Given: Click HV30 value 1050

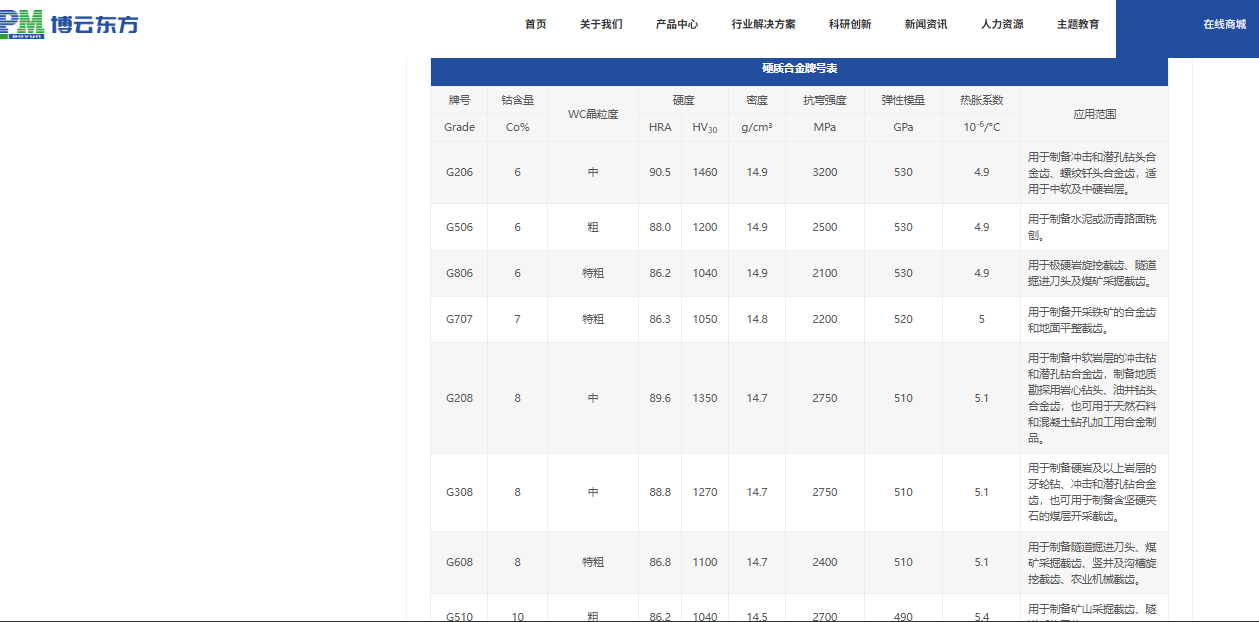Looking at the screenshot, I should [705, 319].
